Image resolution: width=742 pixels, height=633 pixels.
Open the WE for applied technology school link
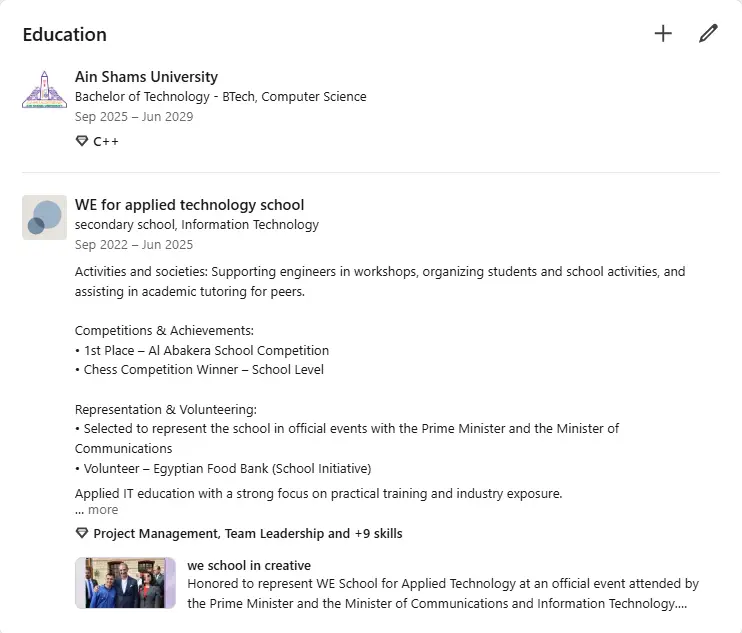click(x=189, y=205)
